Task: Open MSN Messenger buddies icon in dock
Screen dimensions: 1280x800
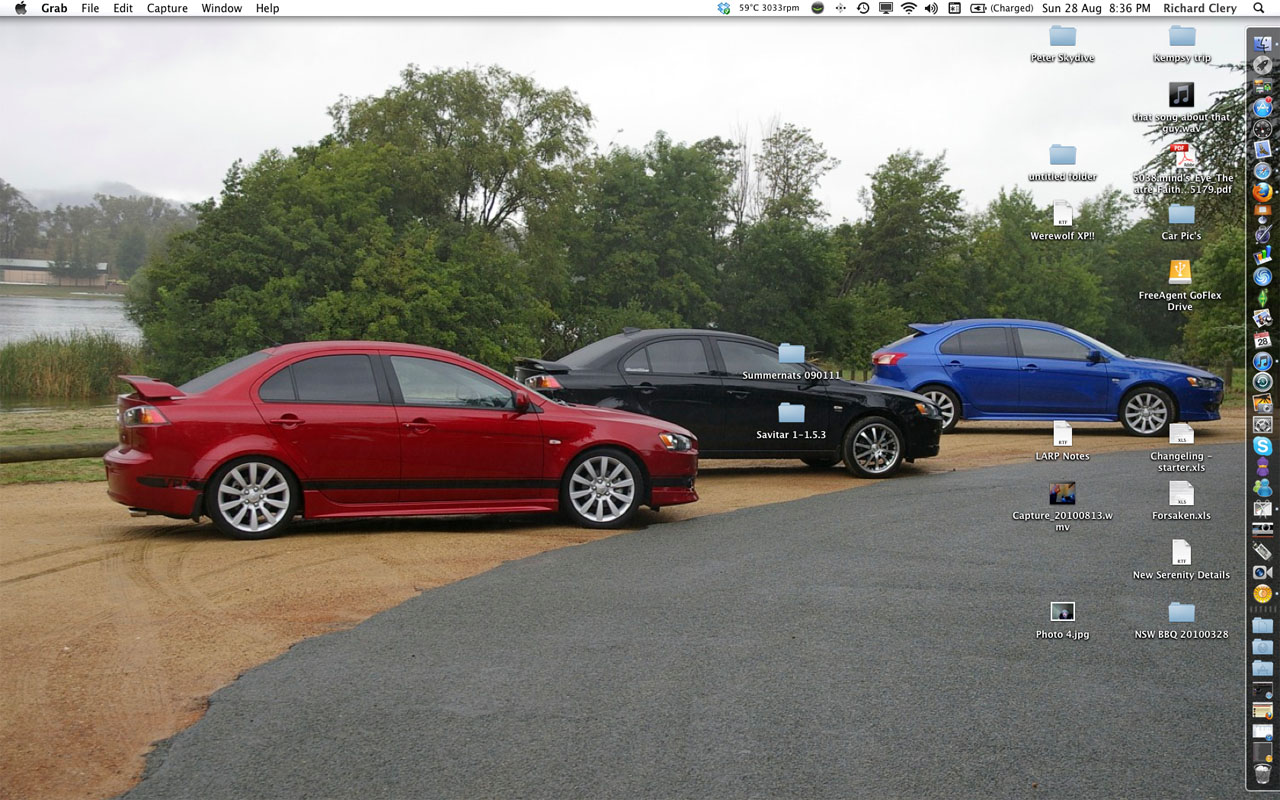Action: point(1262,487)
